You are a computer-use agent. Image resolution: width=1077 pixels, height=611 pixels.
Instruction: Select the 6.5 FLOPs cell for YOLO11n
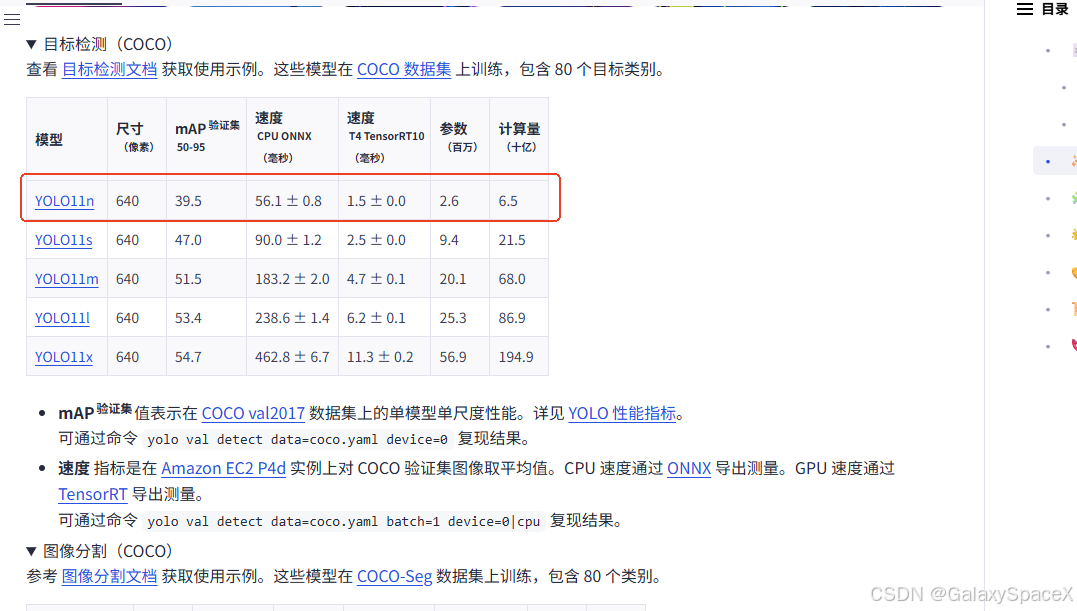(x=519, y=201)
